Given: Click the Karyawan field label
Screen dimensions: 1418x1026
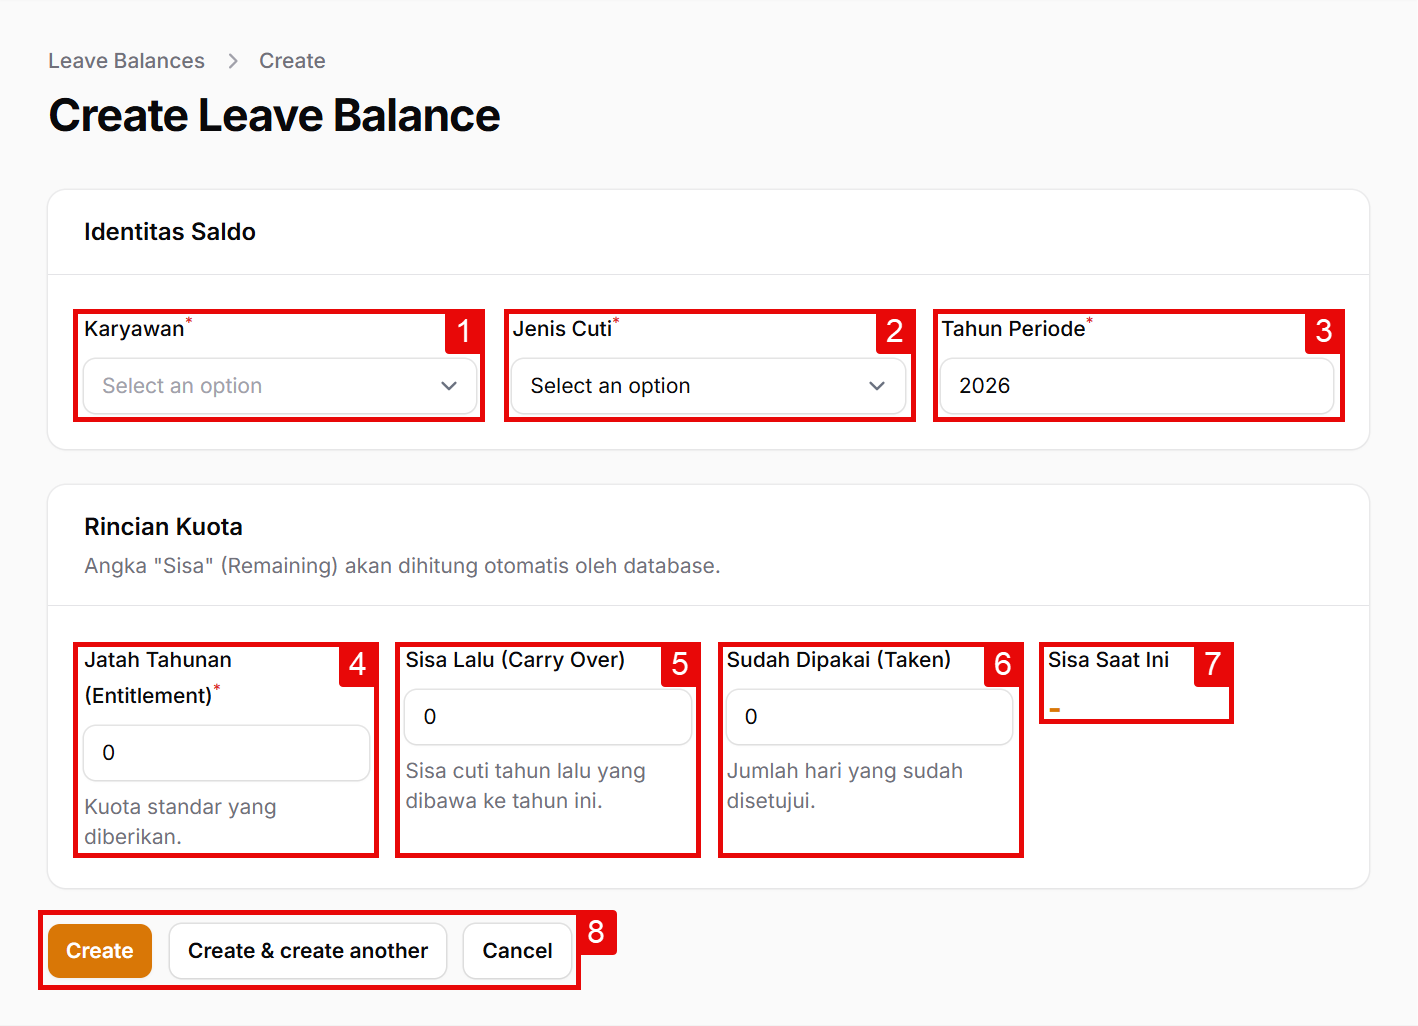Looking at the screenshot, I should point(134,329).
